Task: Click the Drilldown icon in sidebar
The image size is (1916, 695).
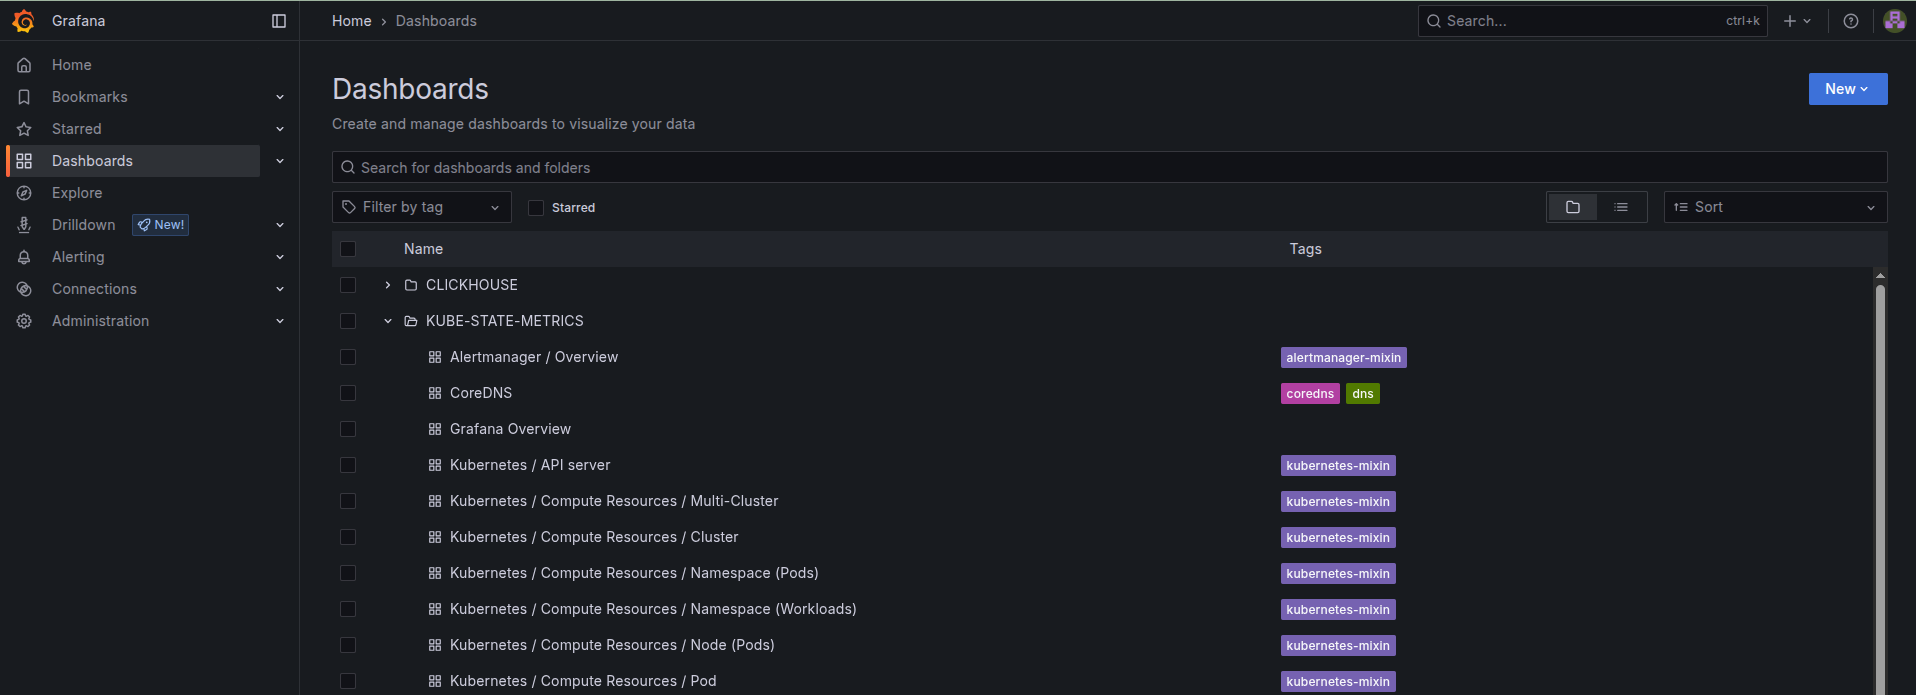Action: click(x=24, y=225)
